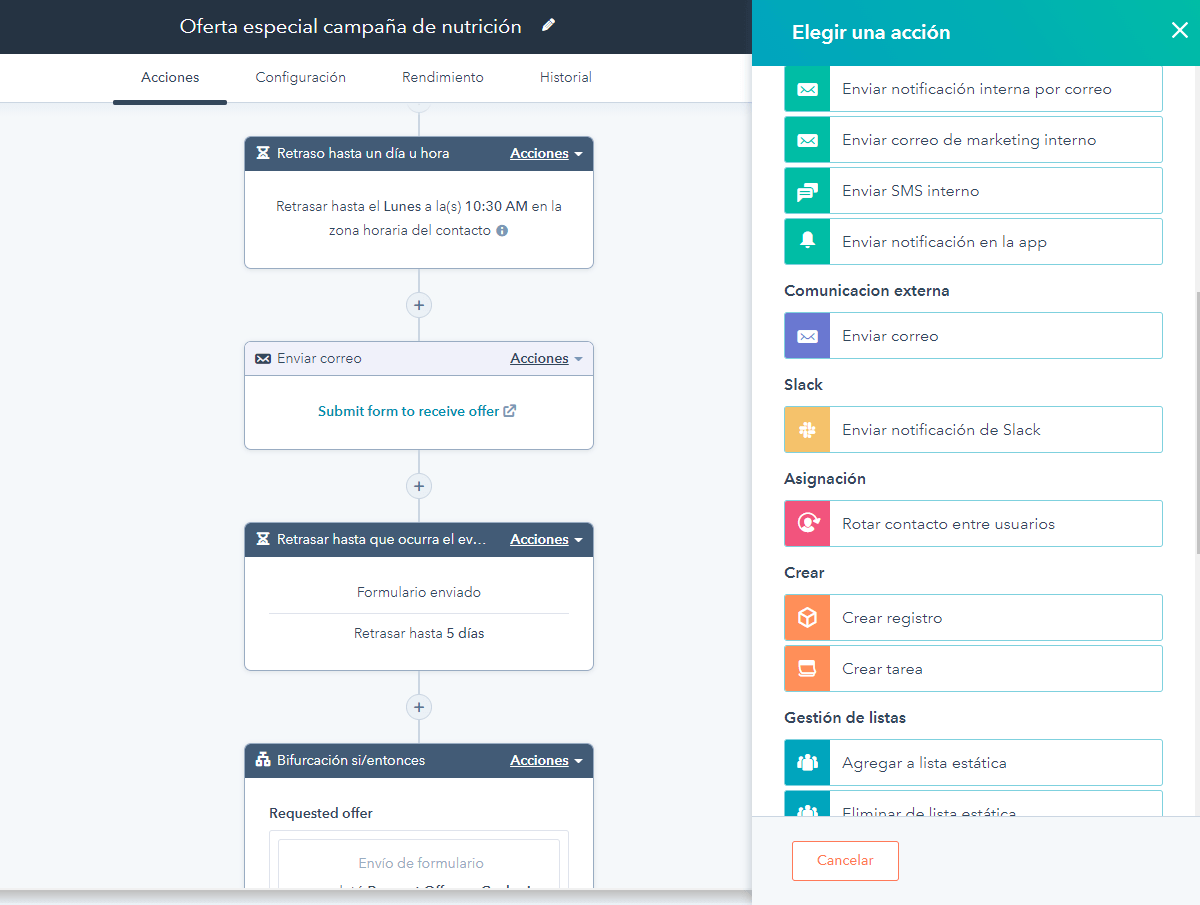
Task: Select Agregar a lista estática action
Action: (x=973, y=763)
